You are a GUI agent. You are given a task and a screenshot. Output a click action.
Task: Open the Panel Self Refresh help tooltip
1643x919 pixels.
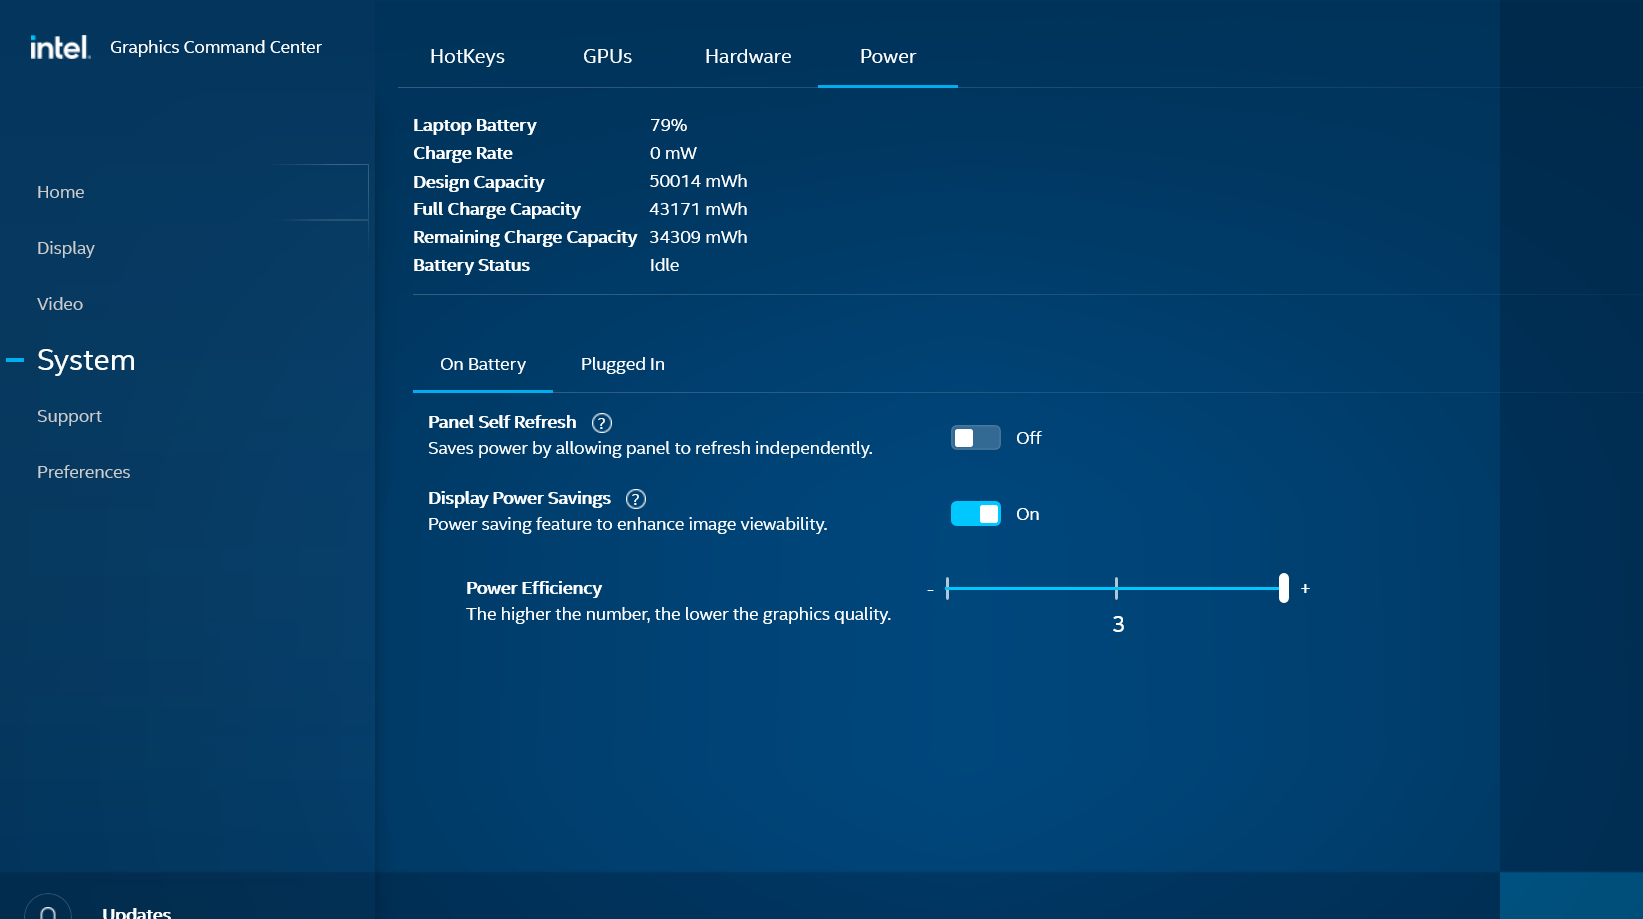pos(601,422)
